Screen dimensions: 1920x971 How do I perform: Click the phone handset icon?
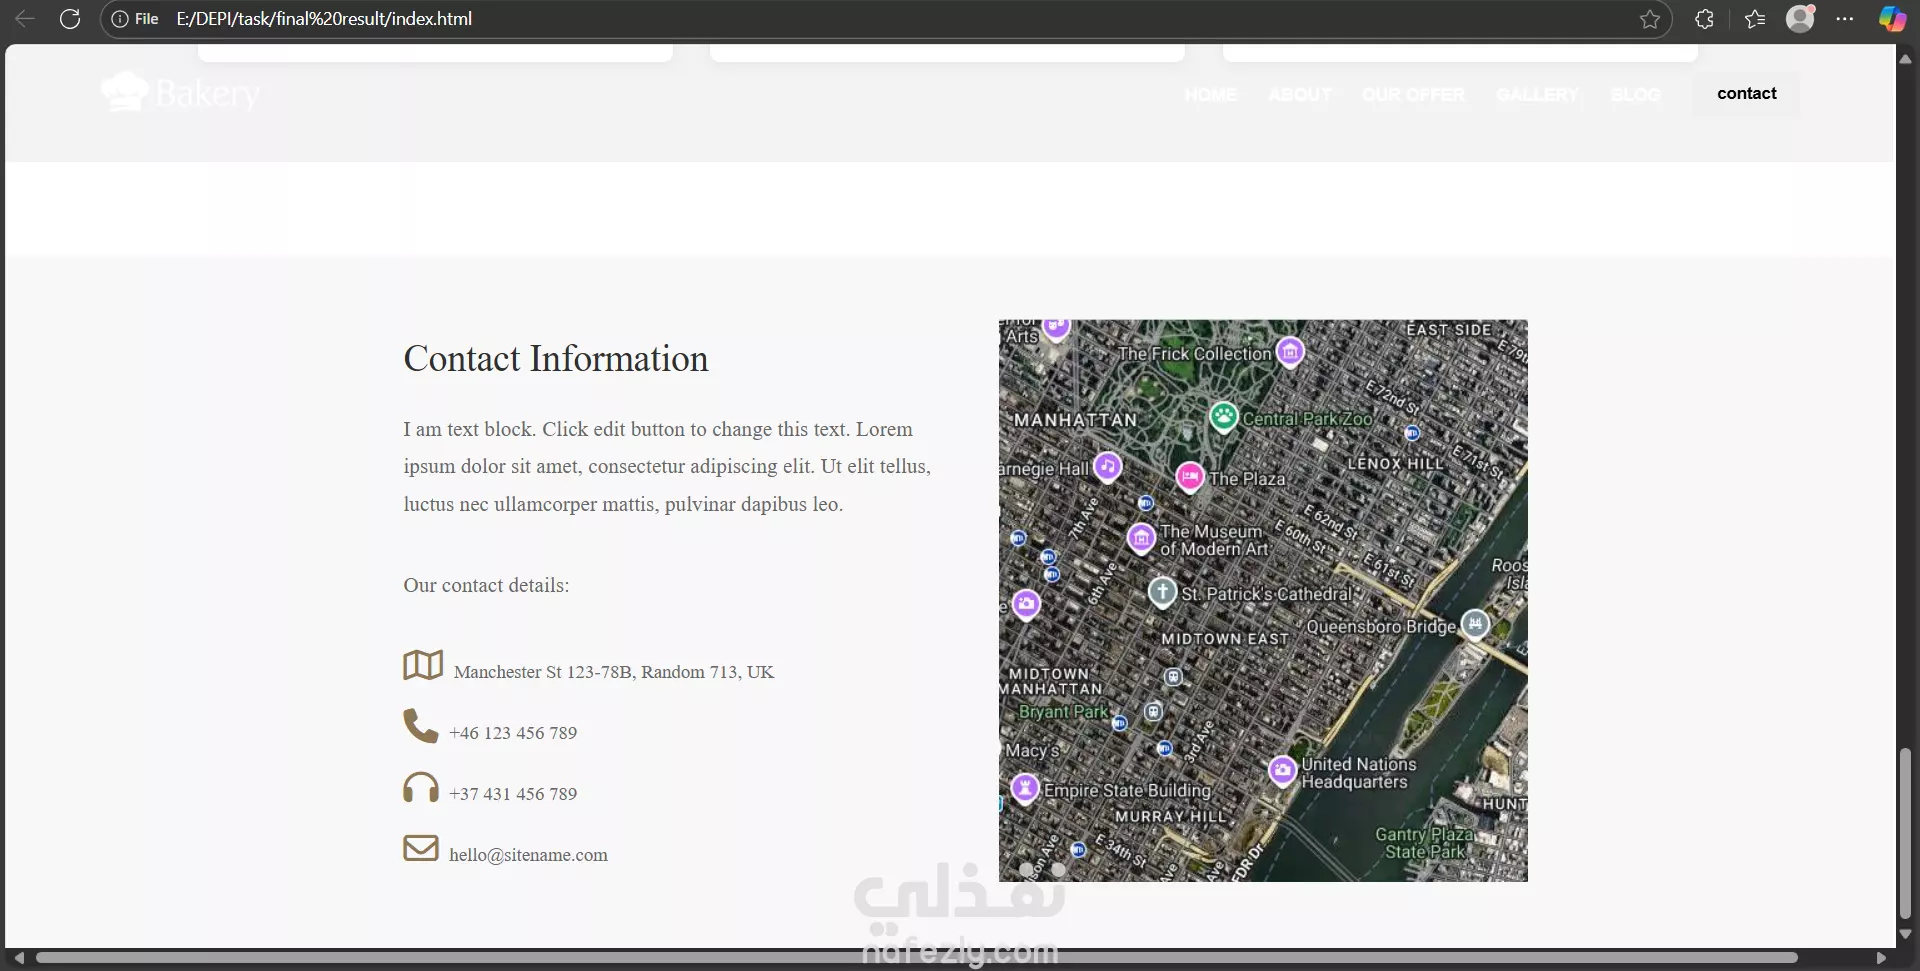coord(421,726)
